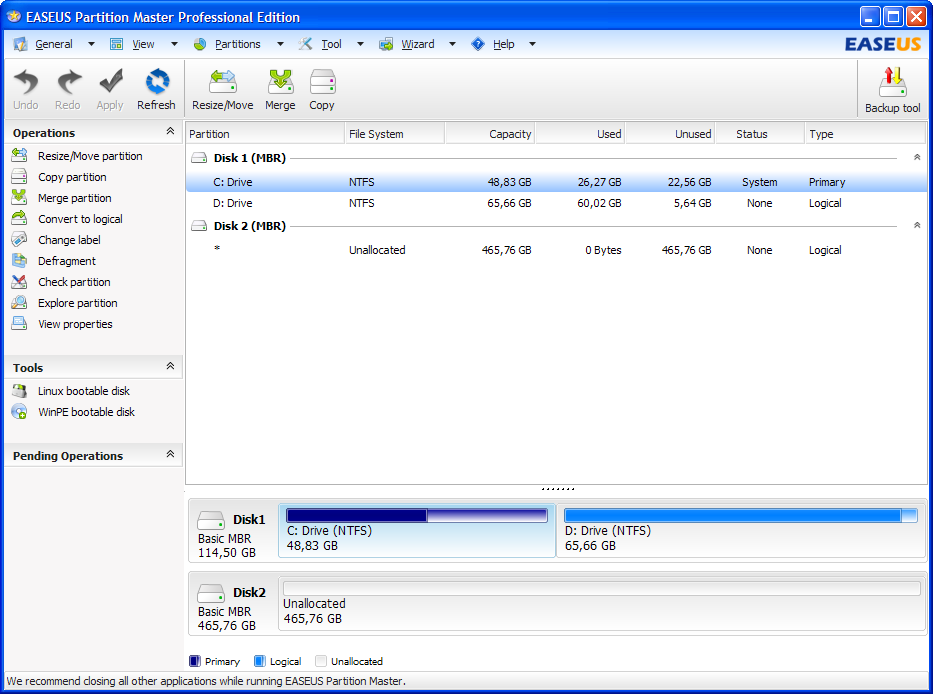Click the File System column header

tap(395, 134)
